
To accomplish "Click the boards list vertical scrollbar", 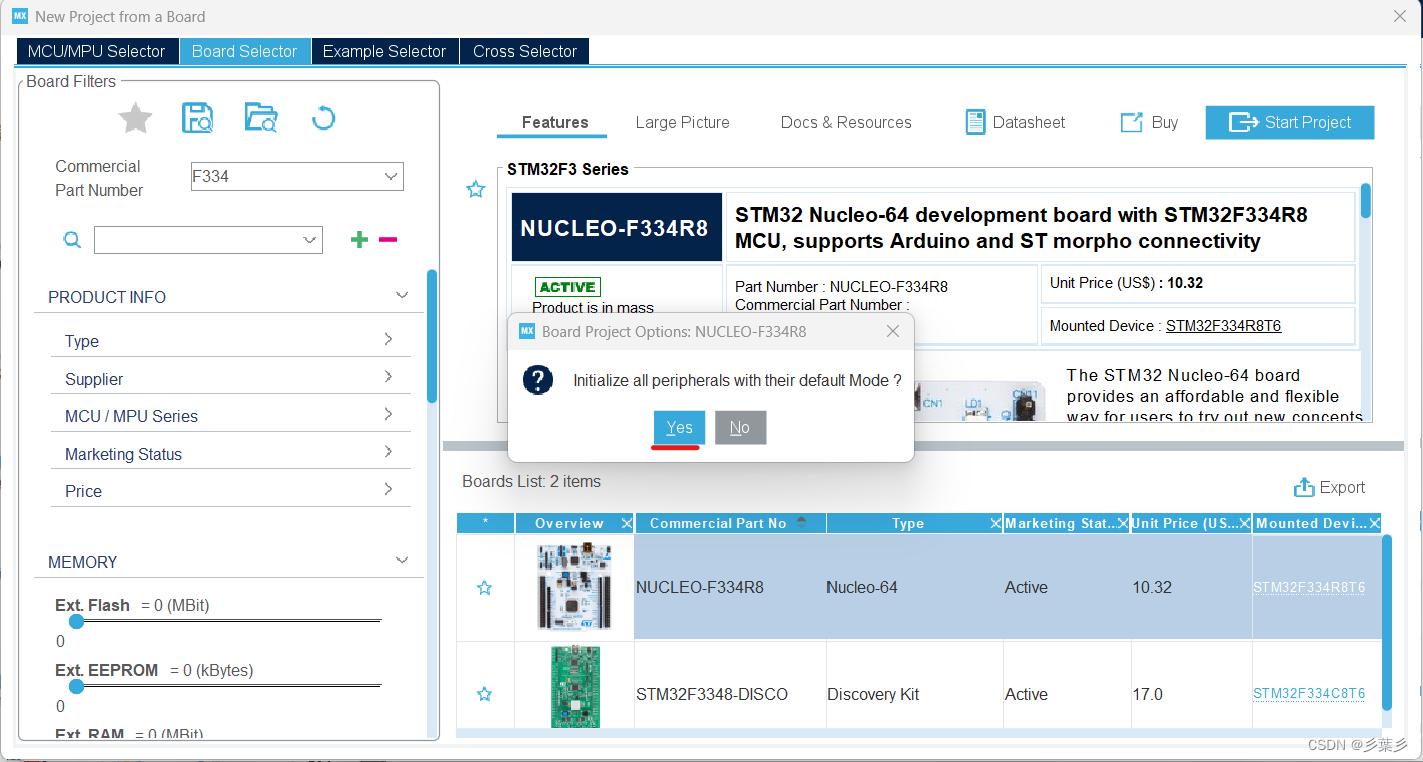I will [x=1386, y=622].
